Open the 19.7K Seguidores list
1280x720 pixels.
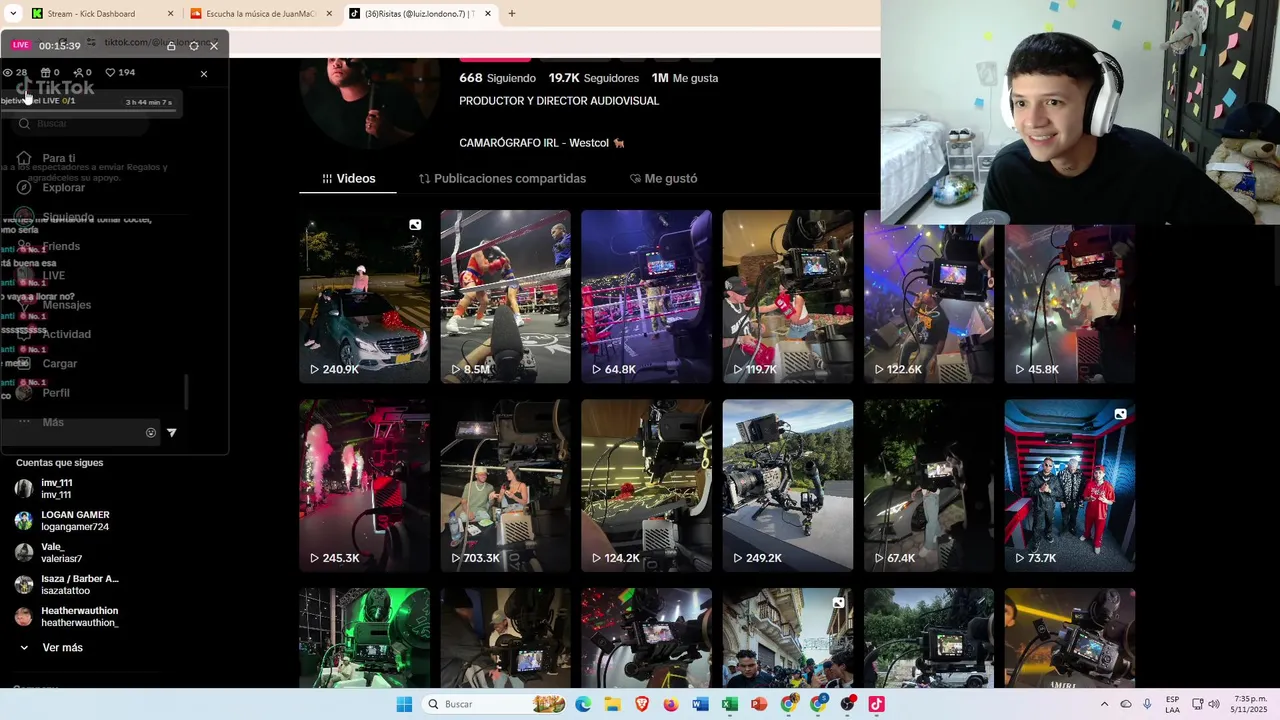tap(593, 78)
